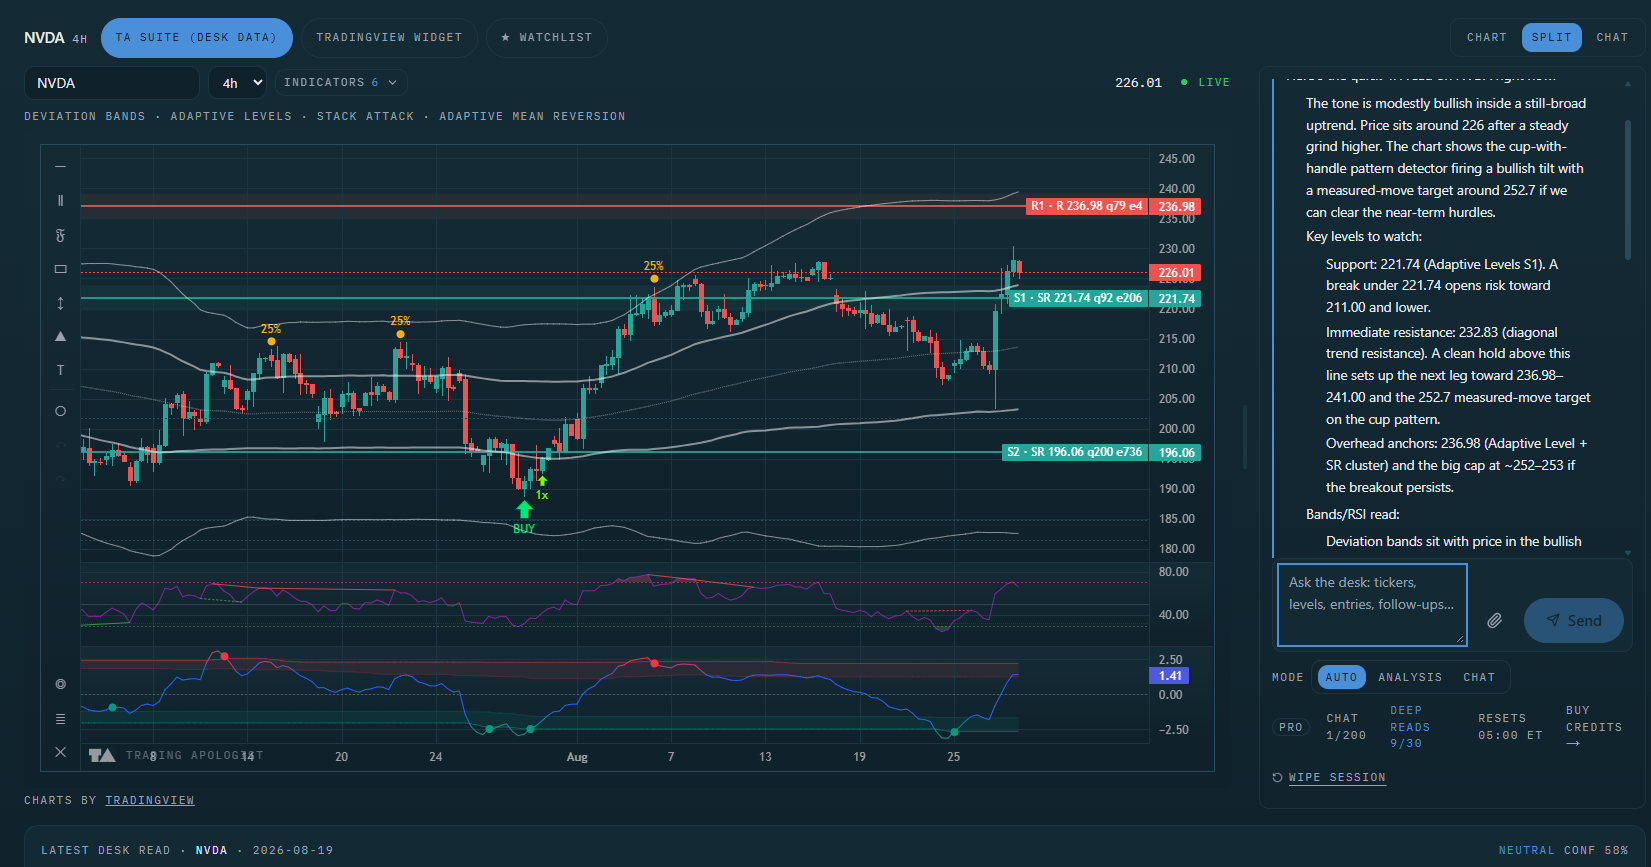Click the R1 236.98 resistance label

(x=1088, y=206)
